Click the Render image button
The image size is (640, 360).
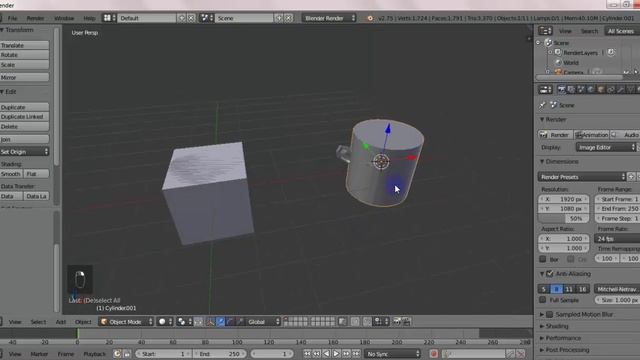click(556, 135)
